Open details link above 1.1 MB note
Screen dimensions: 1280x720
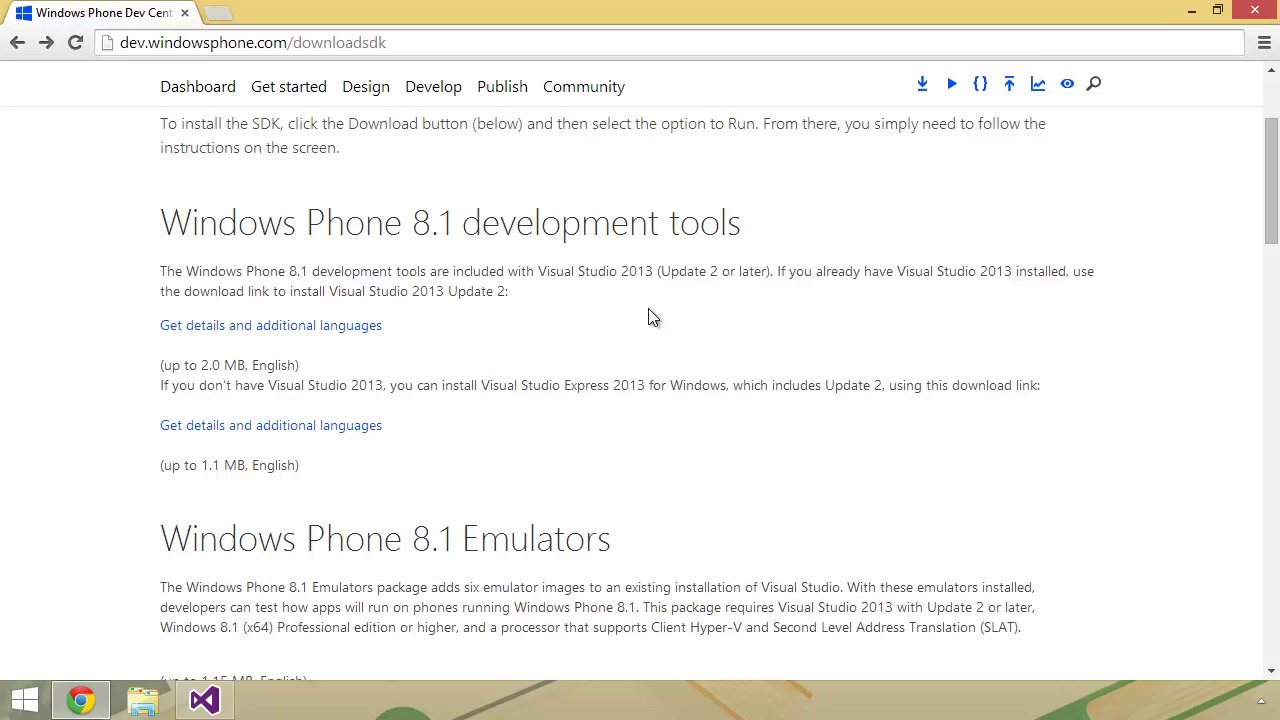tap(271, 425)
